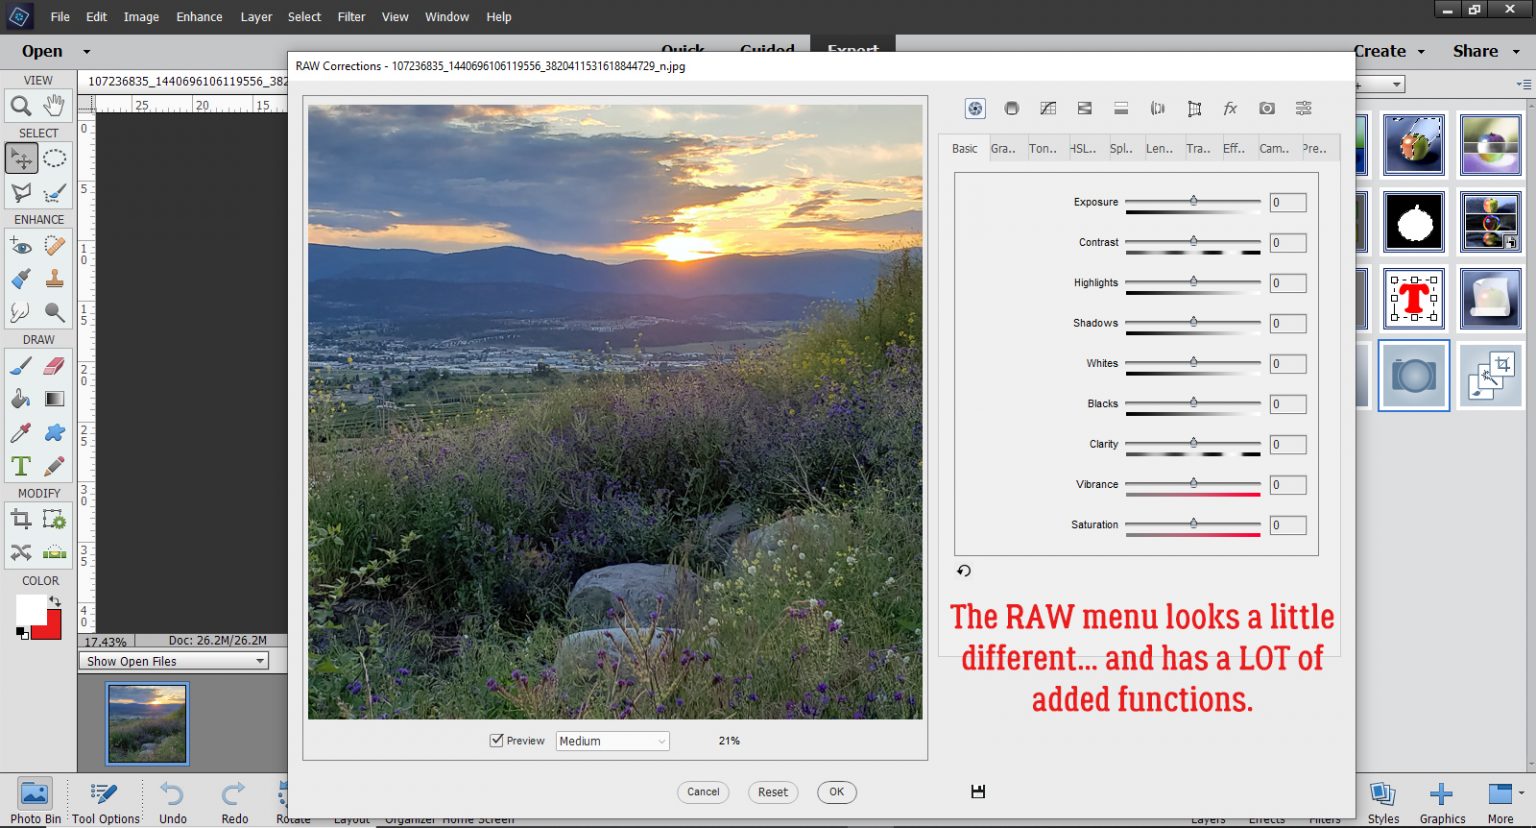Open the Filter menu
This screenshot has height=828, width=1536.
pos(351,16)
